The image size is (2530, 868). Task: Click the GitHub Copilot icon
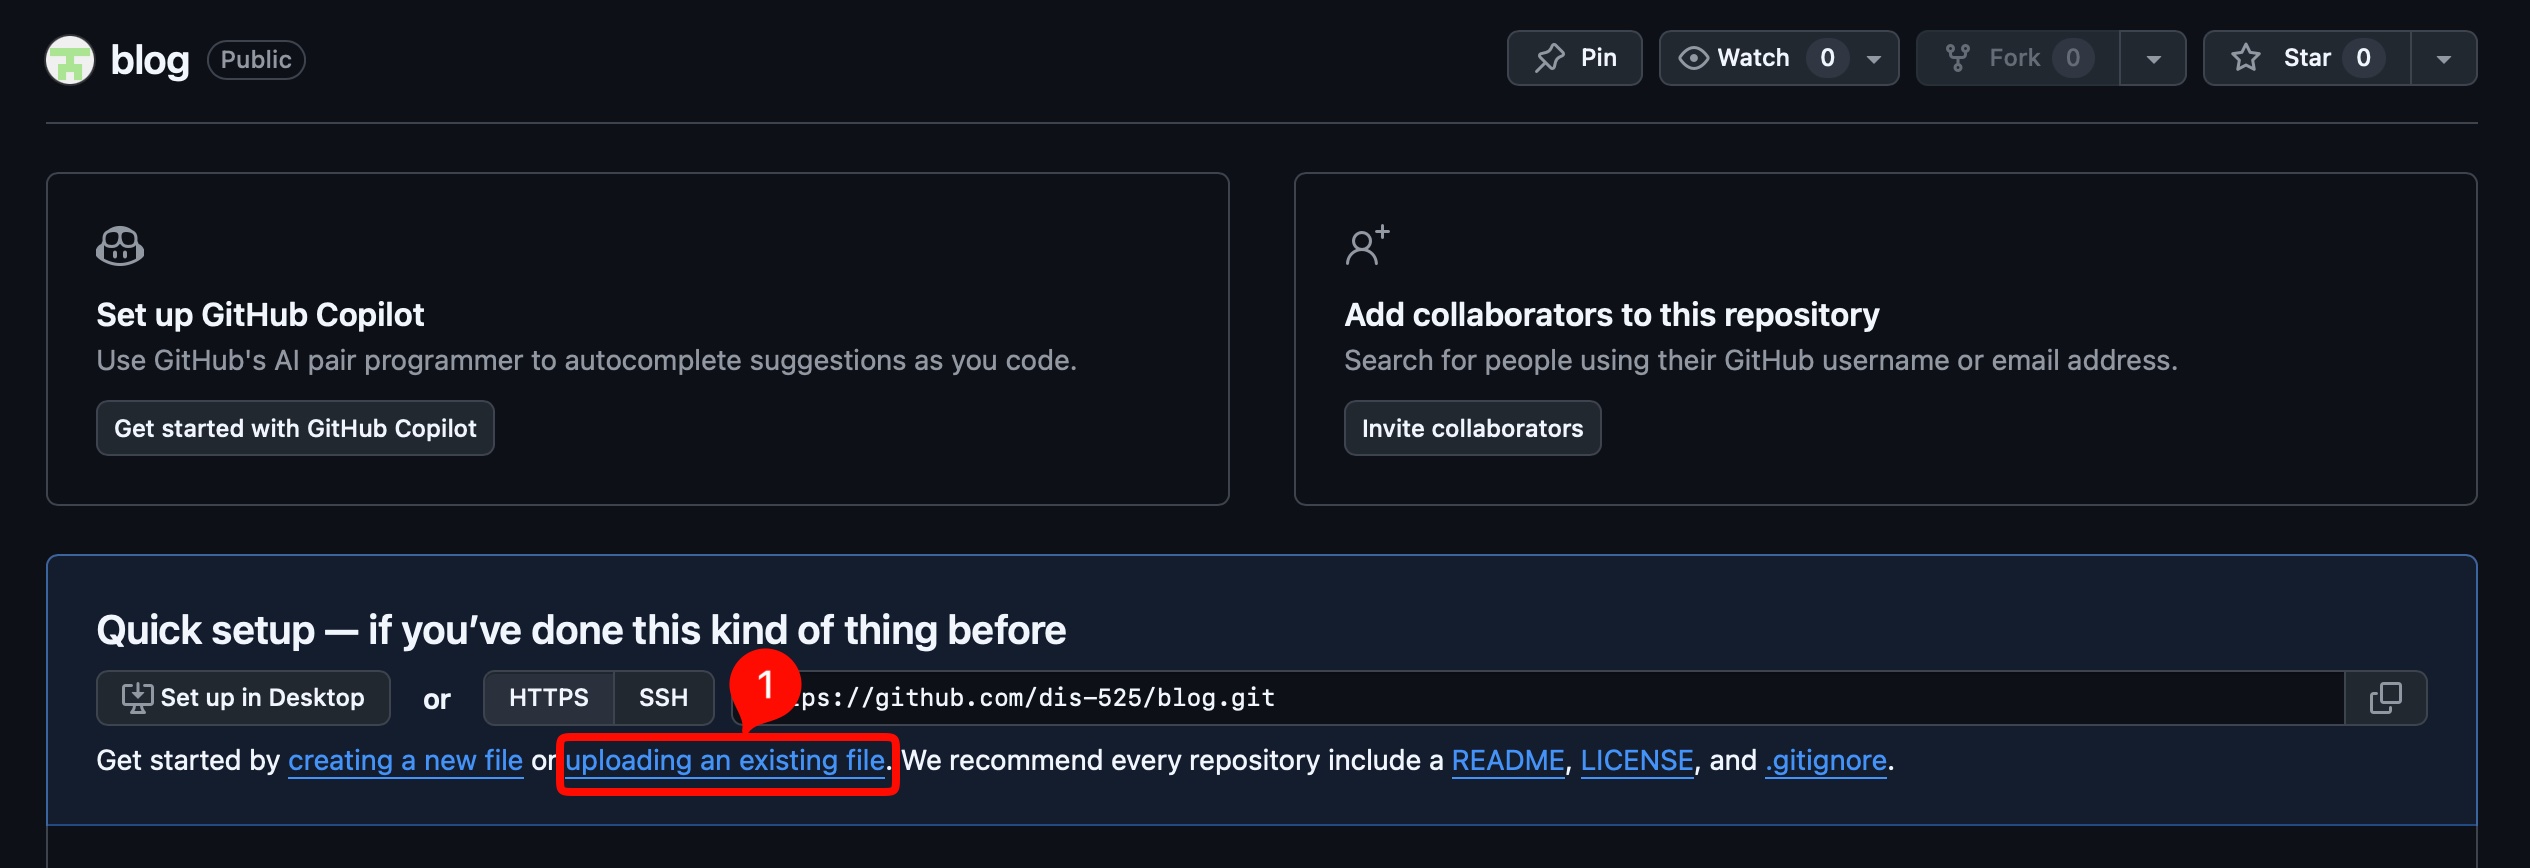(x=120, y=246)
